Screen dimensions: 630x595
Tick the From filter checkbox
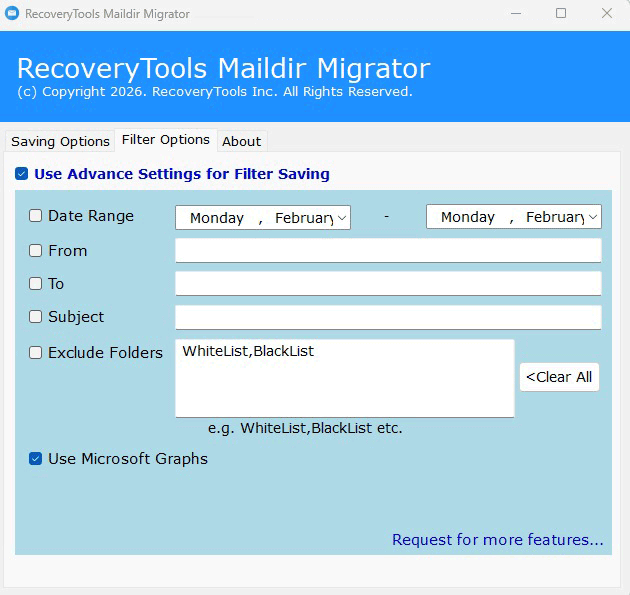pyautogui.click(x=35, y=251)
